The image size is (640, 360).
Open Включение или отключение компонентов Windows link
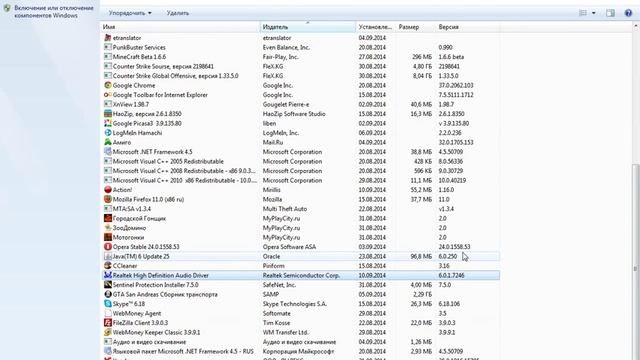[x=54, y=11]
